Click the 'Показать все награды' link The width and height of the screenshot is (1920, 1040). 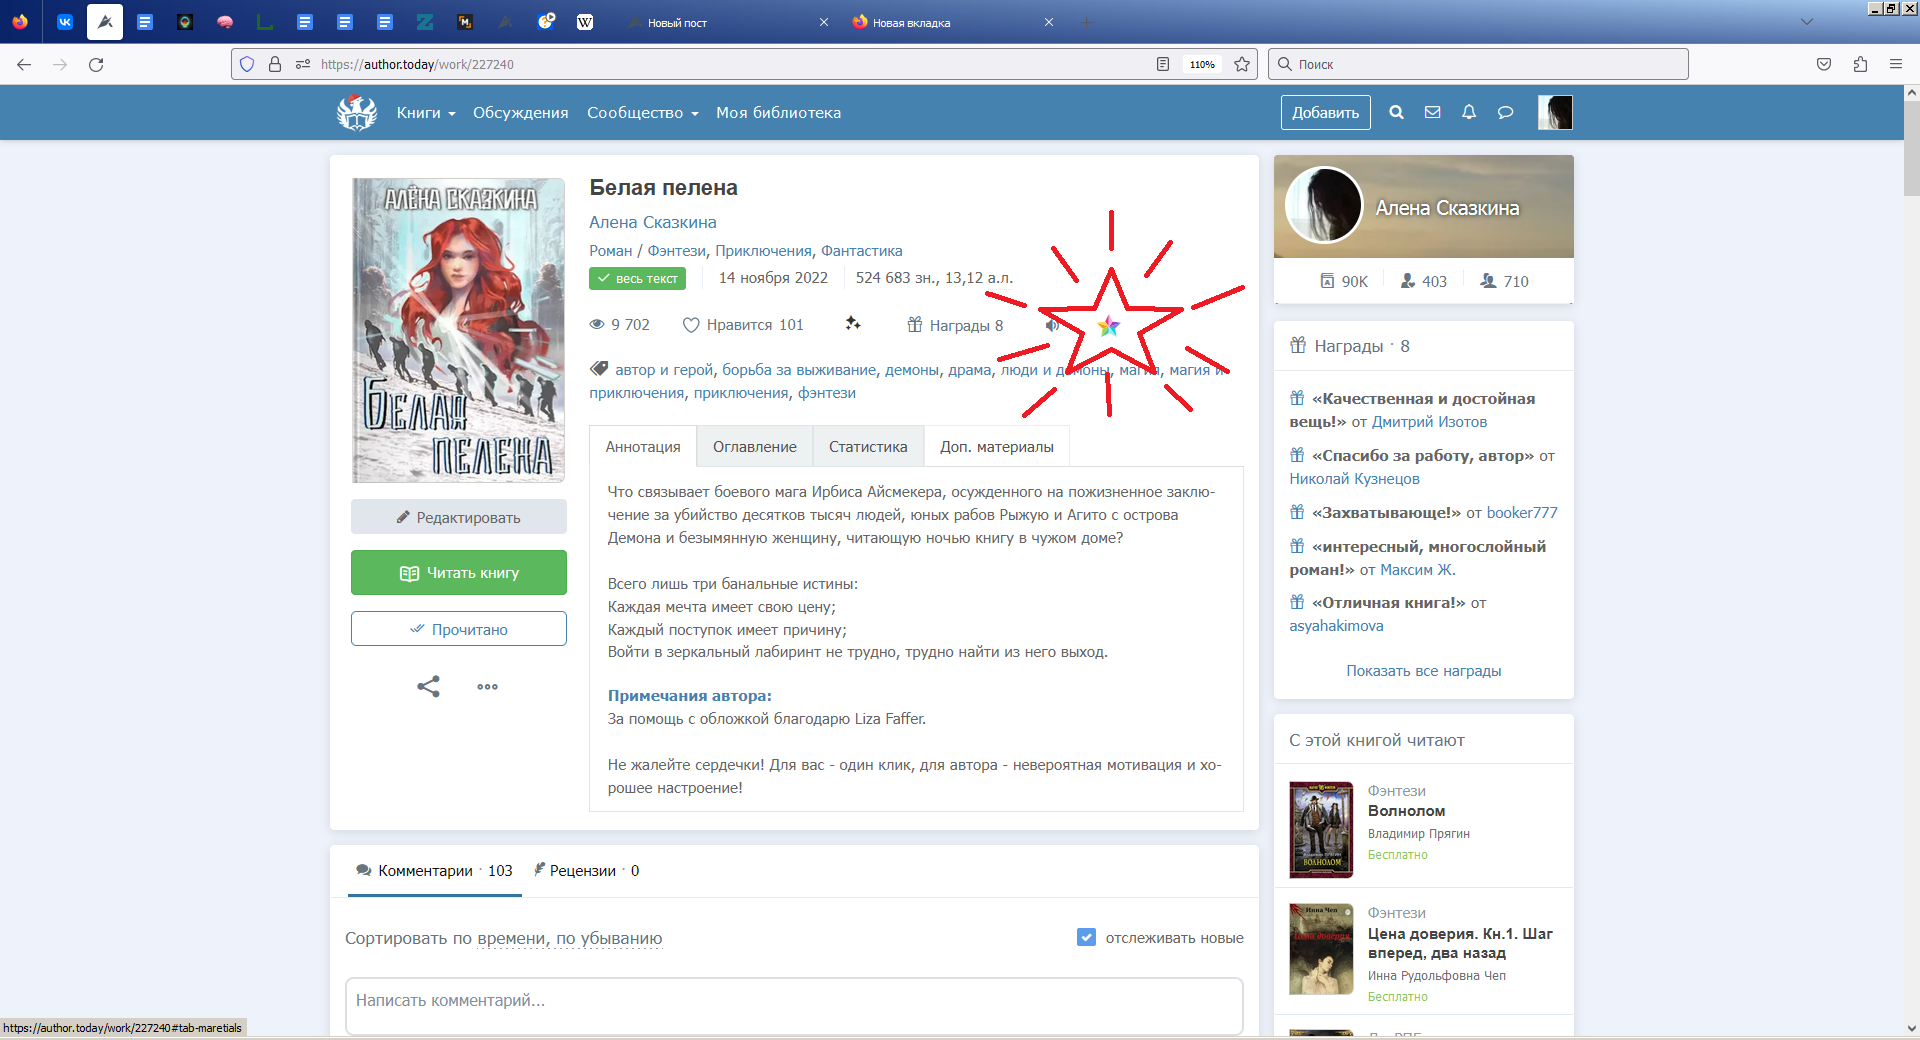point(1423,671)
